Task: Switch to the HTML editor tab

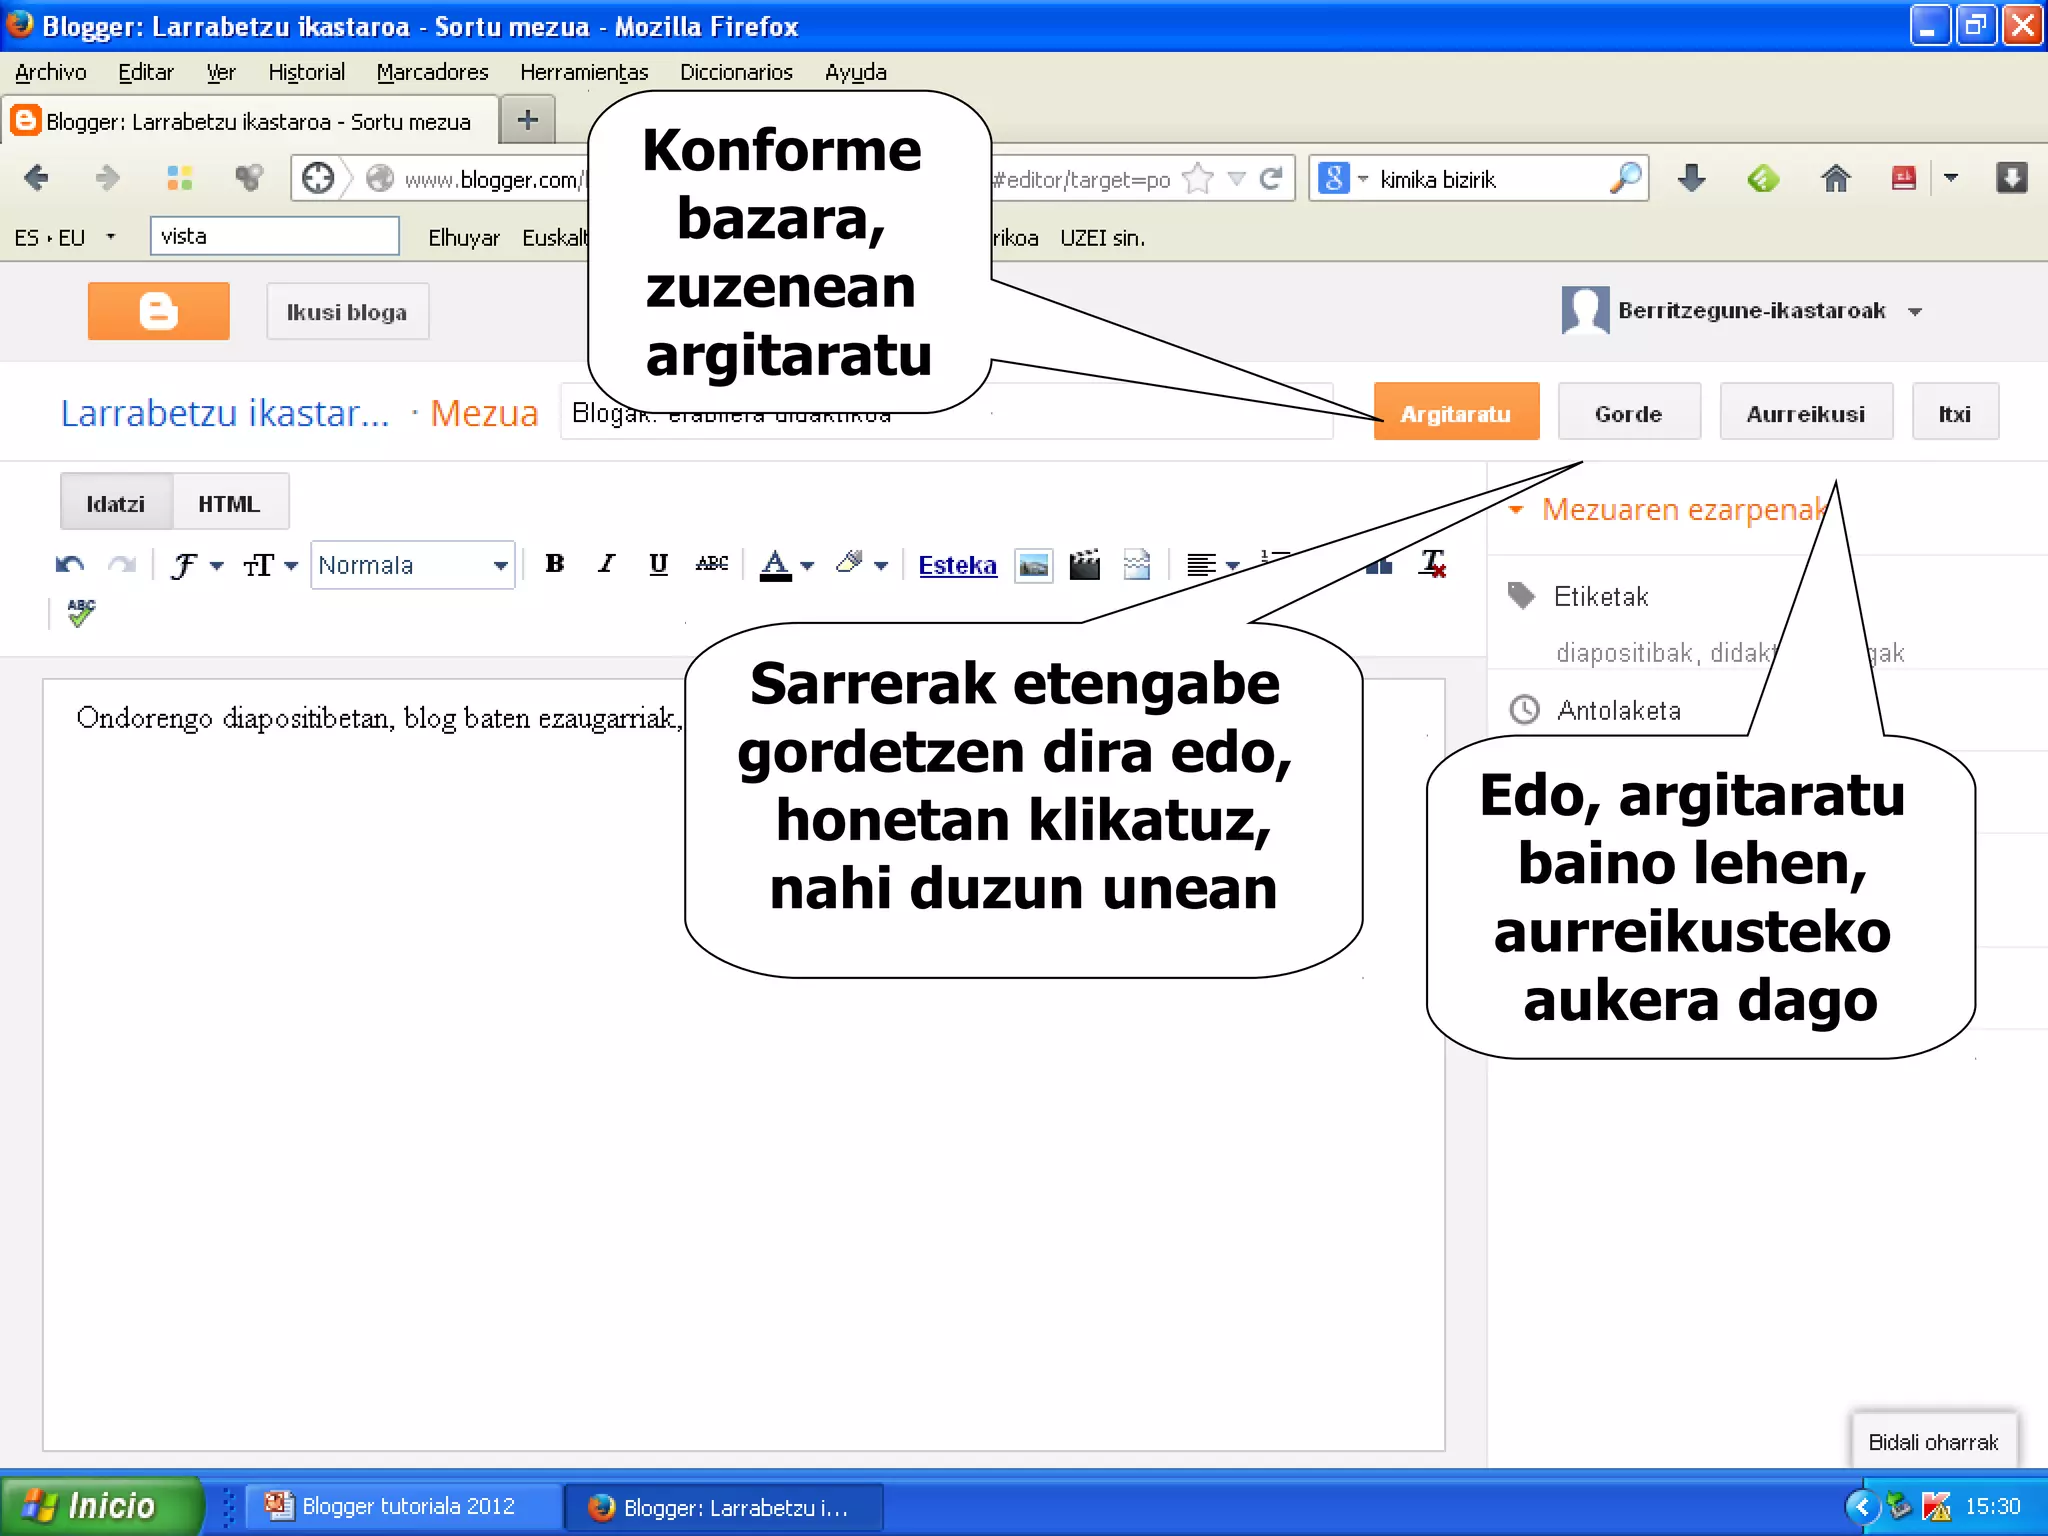Action: (229, 504)
